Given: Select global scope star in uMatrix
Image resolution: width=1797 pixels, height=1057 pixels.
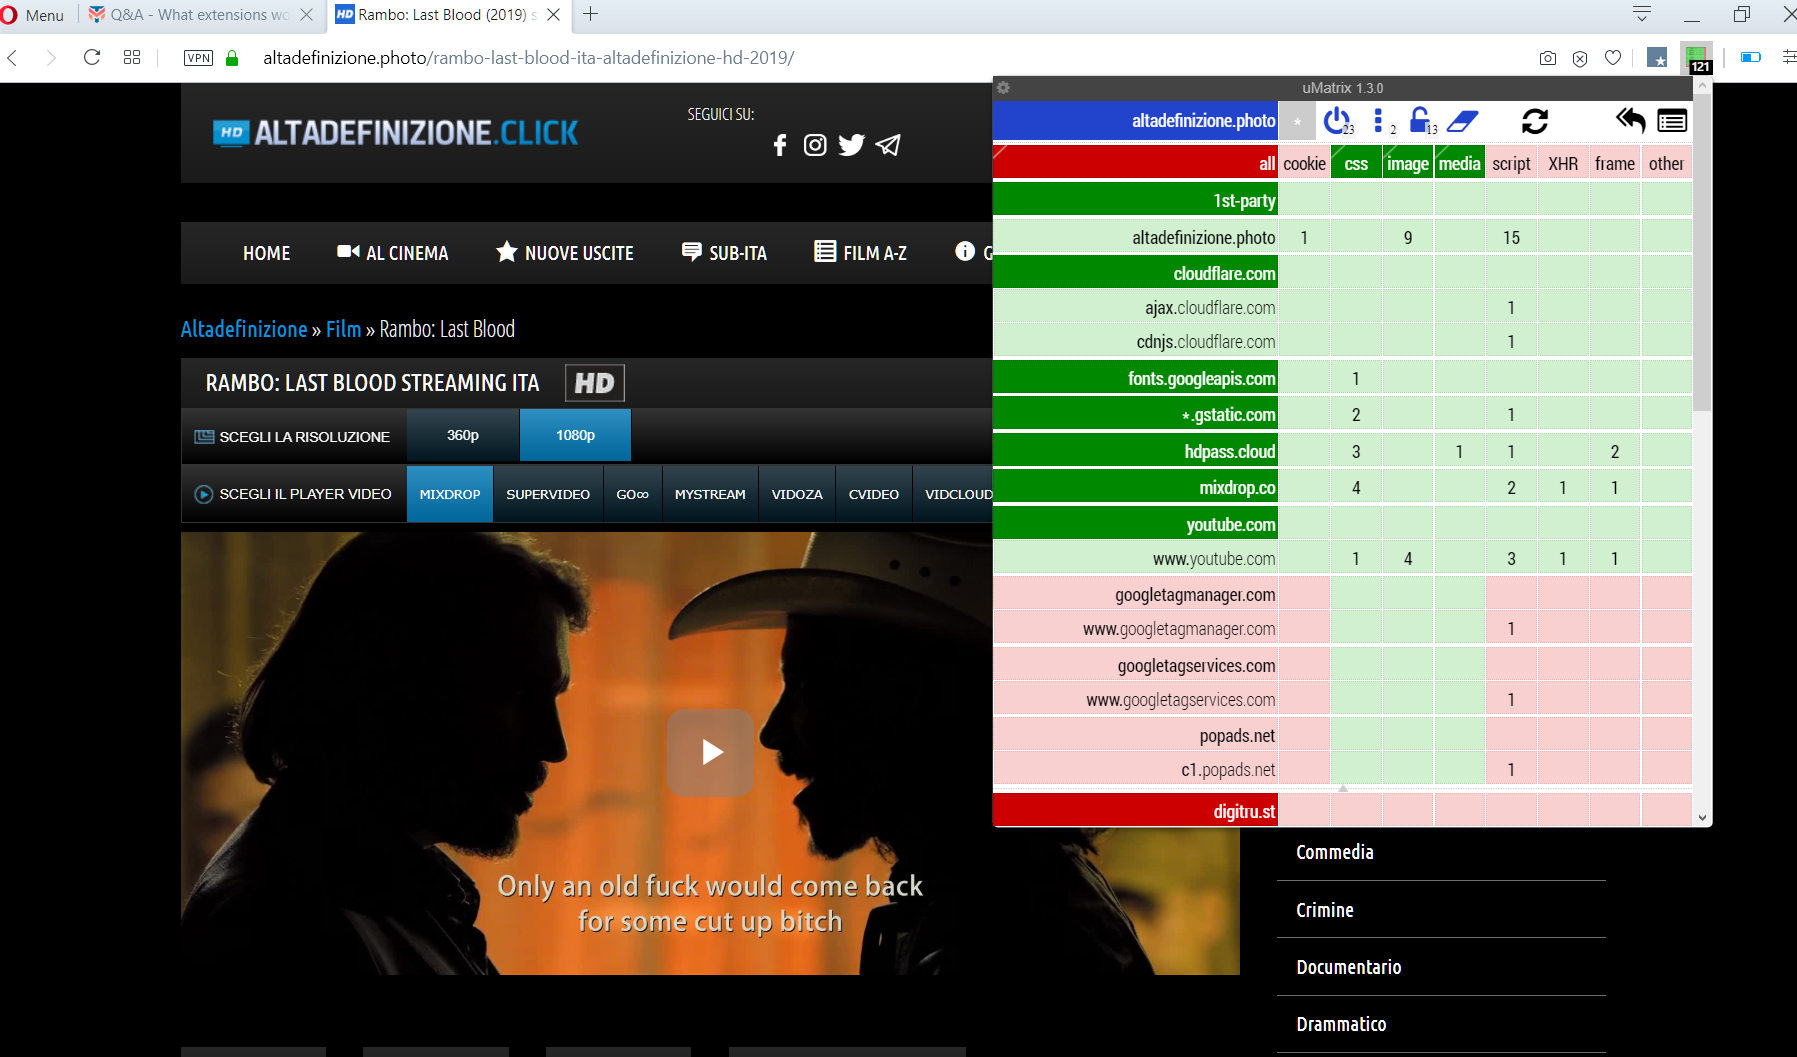Looking at the screenshot, I should pos(1297,121).
